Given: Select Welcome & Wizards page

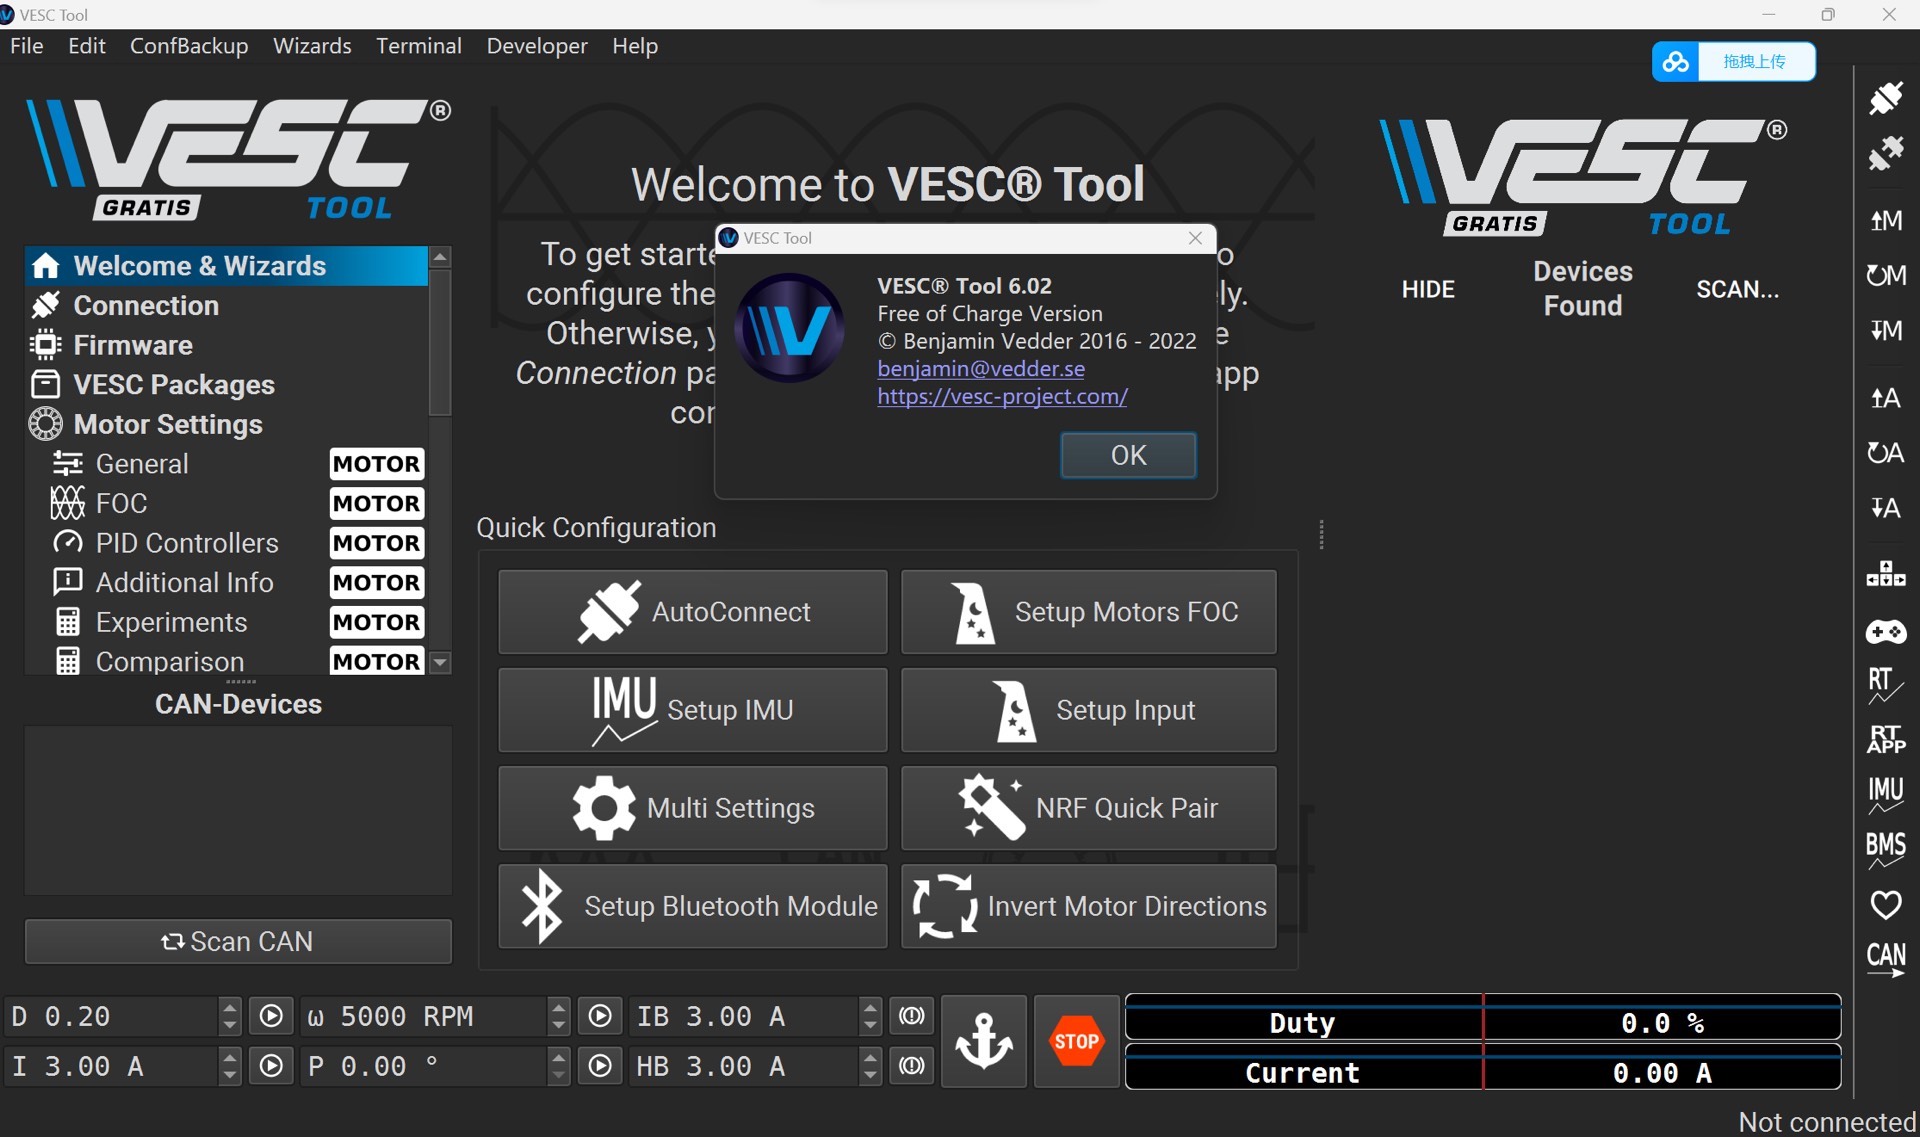Looking at the screenshot, I should (x=227, y=266).
